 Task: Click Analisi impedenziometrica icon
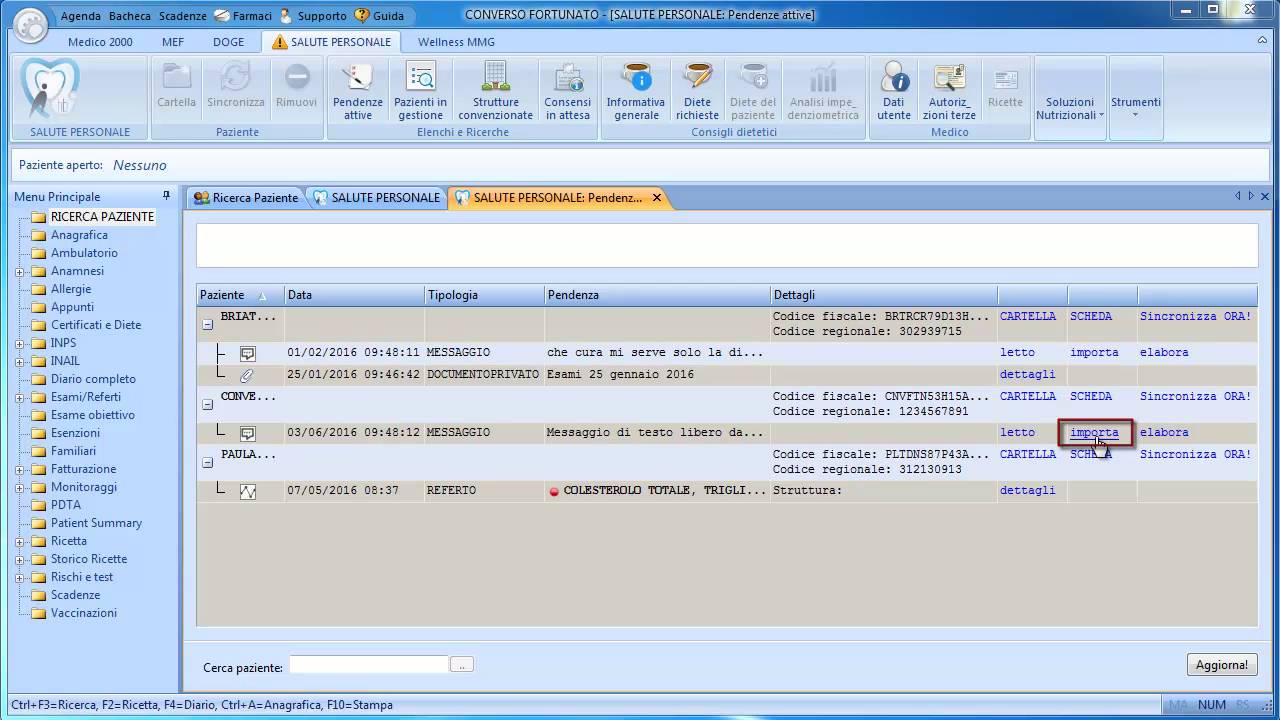(823, 92)
